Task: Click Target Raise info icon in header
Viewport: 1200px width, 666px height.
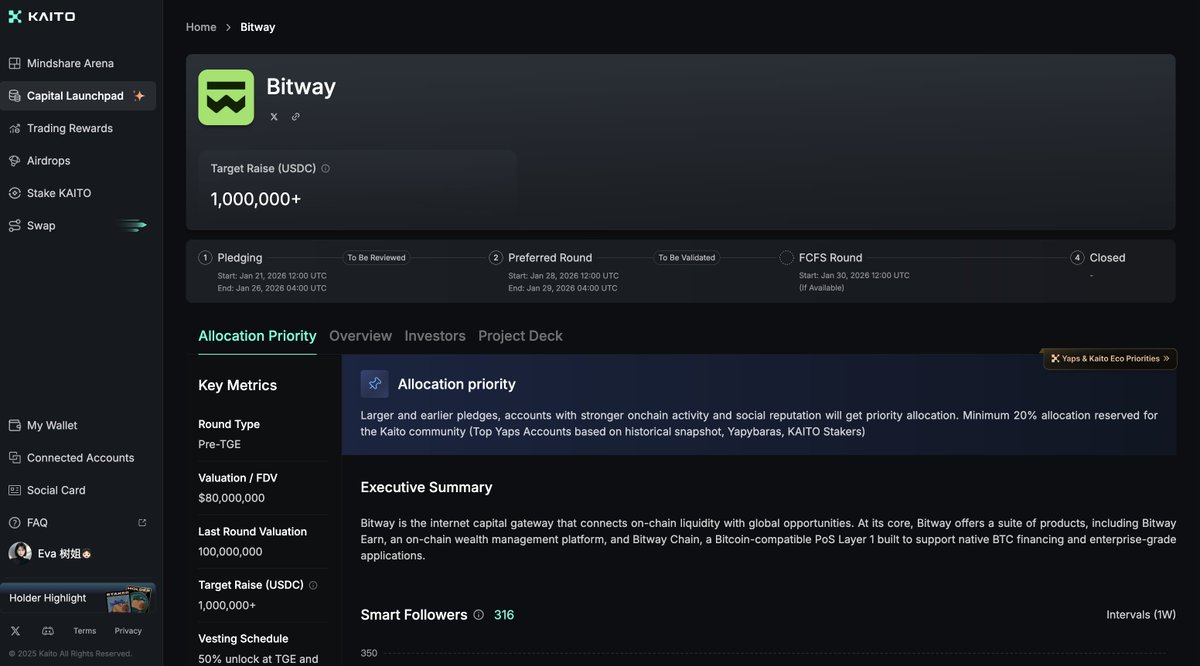Action: [326, 169]
